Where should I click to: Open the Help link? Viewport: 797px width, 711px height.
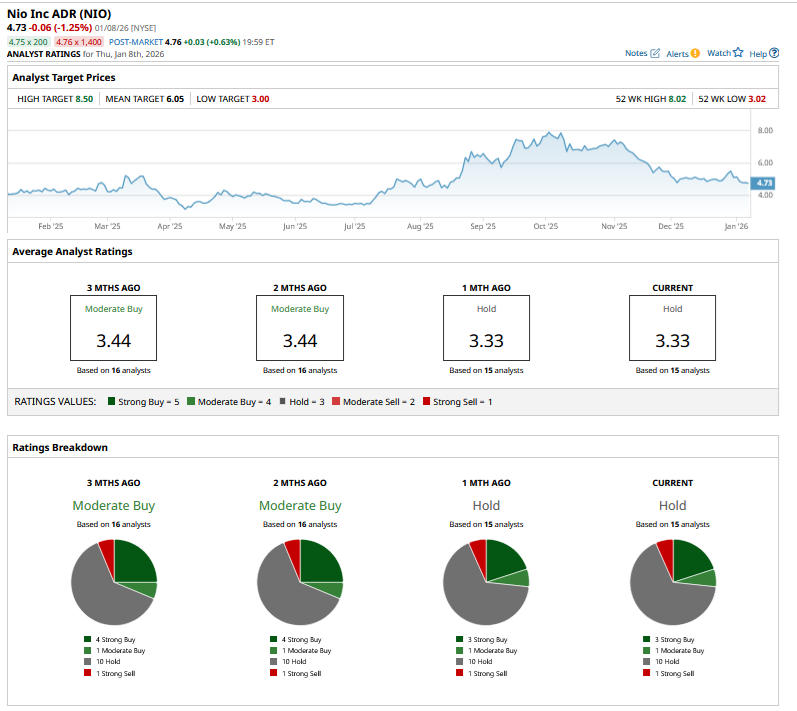pyautogui.click(x=758, y=53)
